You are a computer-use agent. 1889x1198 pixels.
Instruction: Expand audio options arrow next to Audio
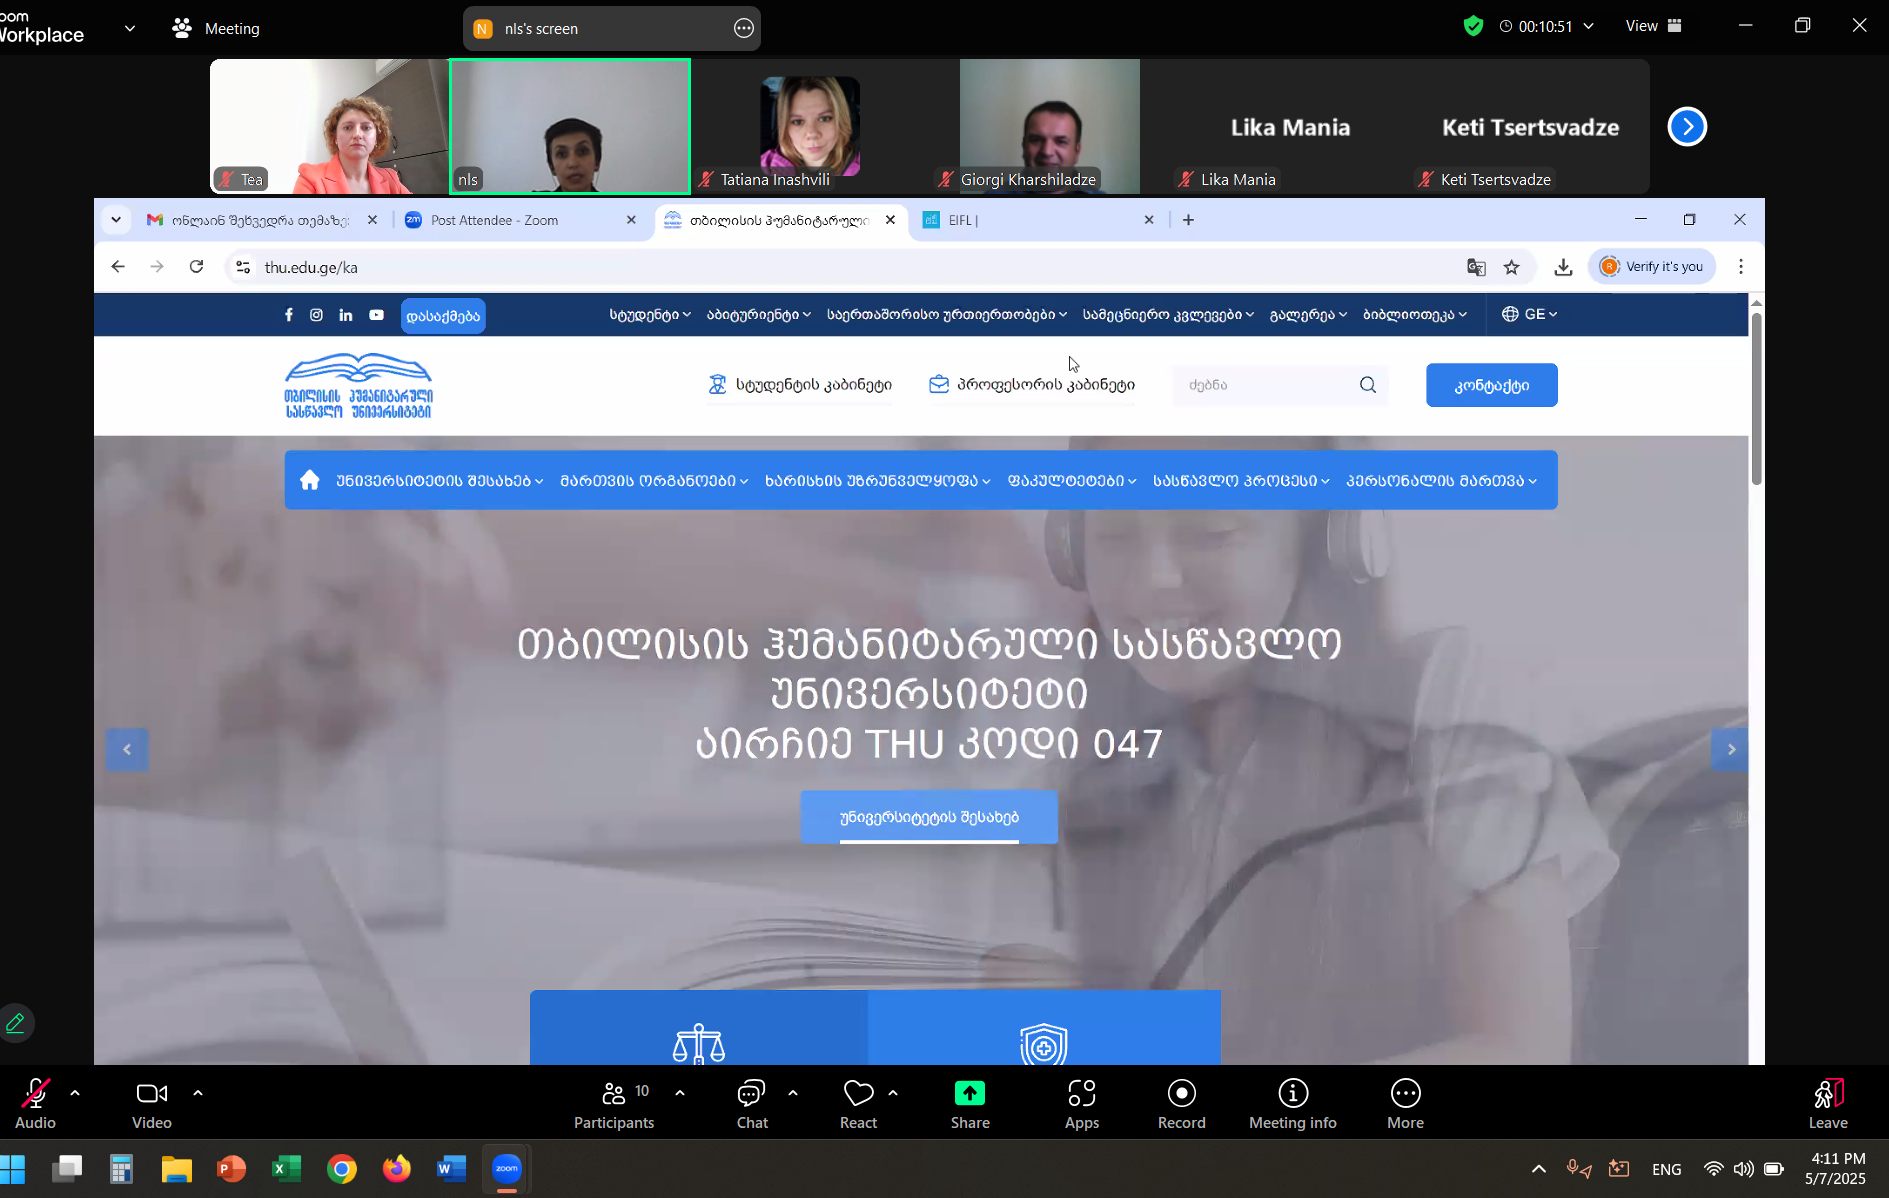coord(75,1093)
